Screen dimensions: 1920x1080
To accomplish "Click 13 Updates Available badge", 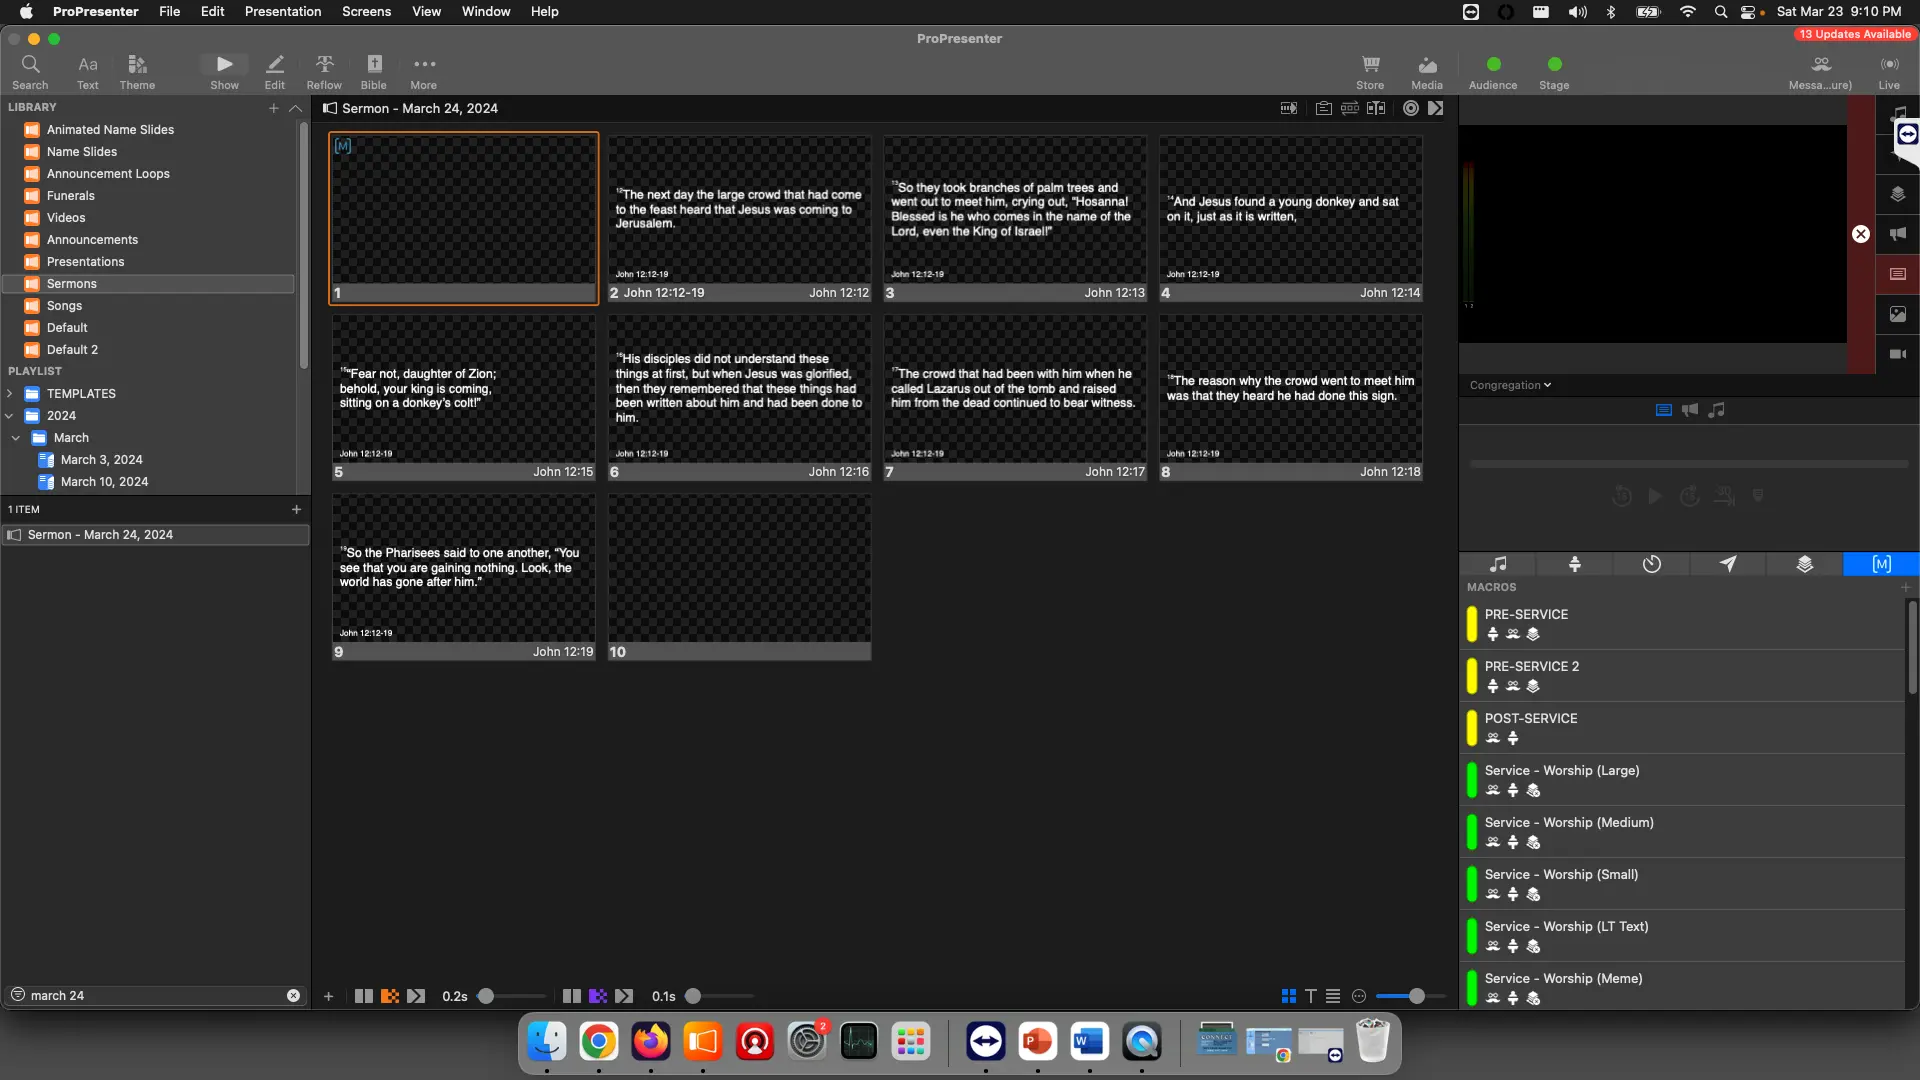I will pos(1854,34).
